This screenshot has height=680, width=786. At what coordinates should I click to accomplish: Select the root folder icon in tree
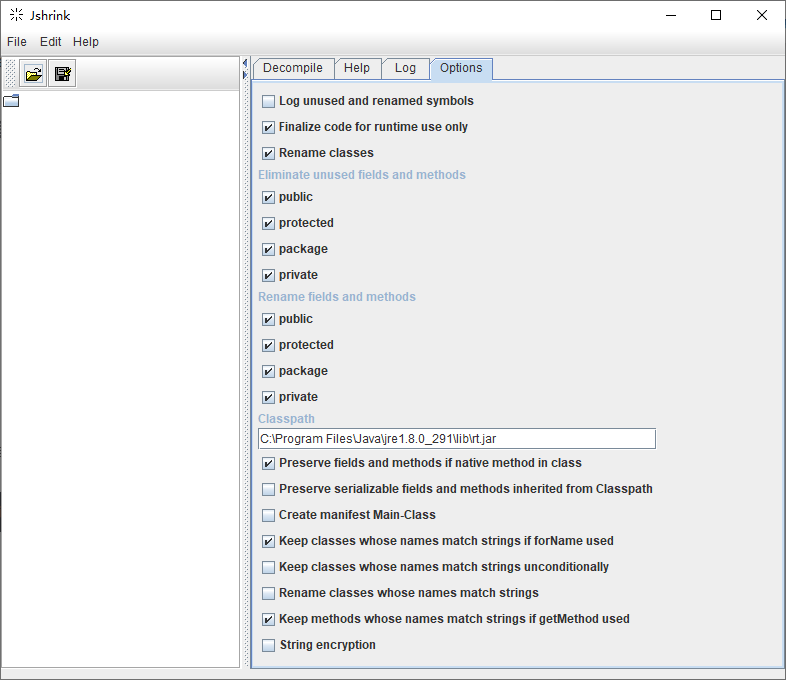click(x=11, y=101)
